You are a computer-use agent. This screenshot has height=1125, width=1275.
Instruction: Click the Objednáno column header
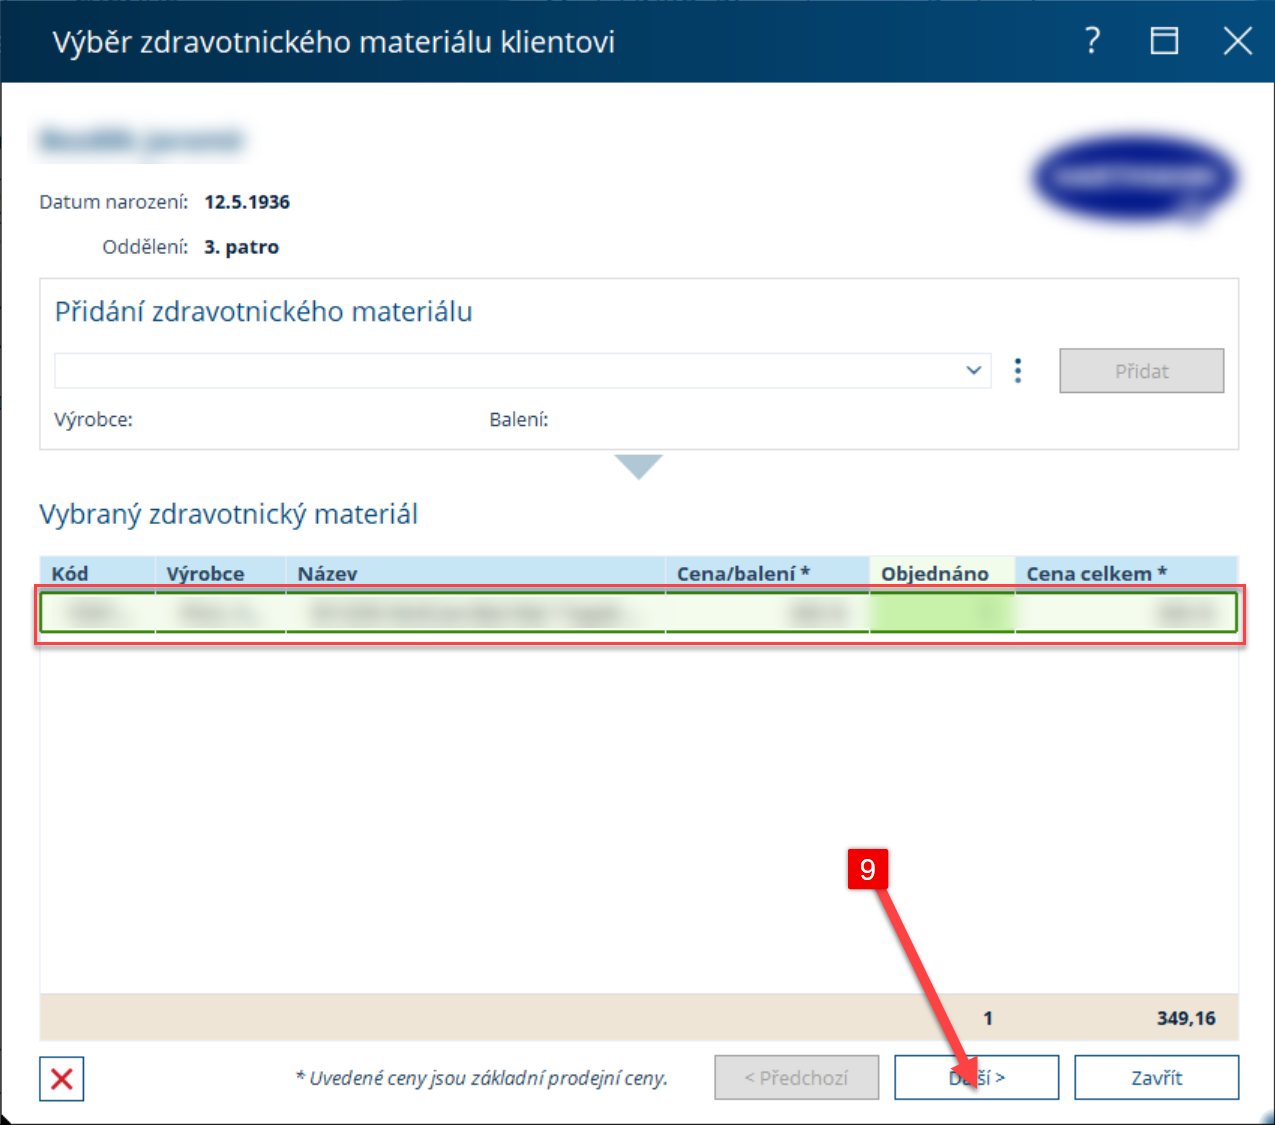pyautogui.click(x=942, y=573)
